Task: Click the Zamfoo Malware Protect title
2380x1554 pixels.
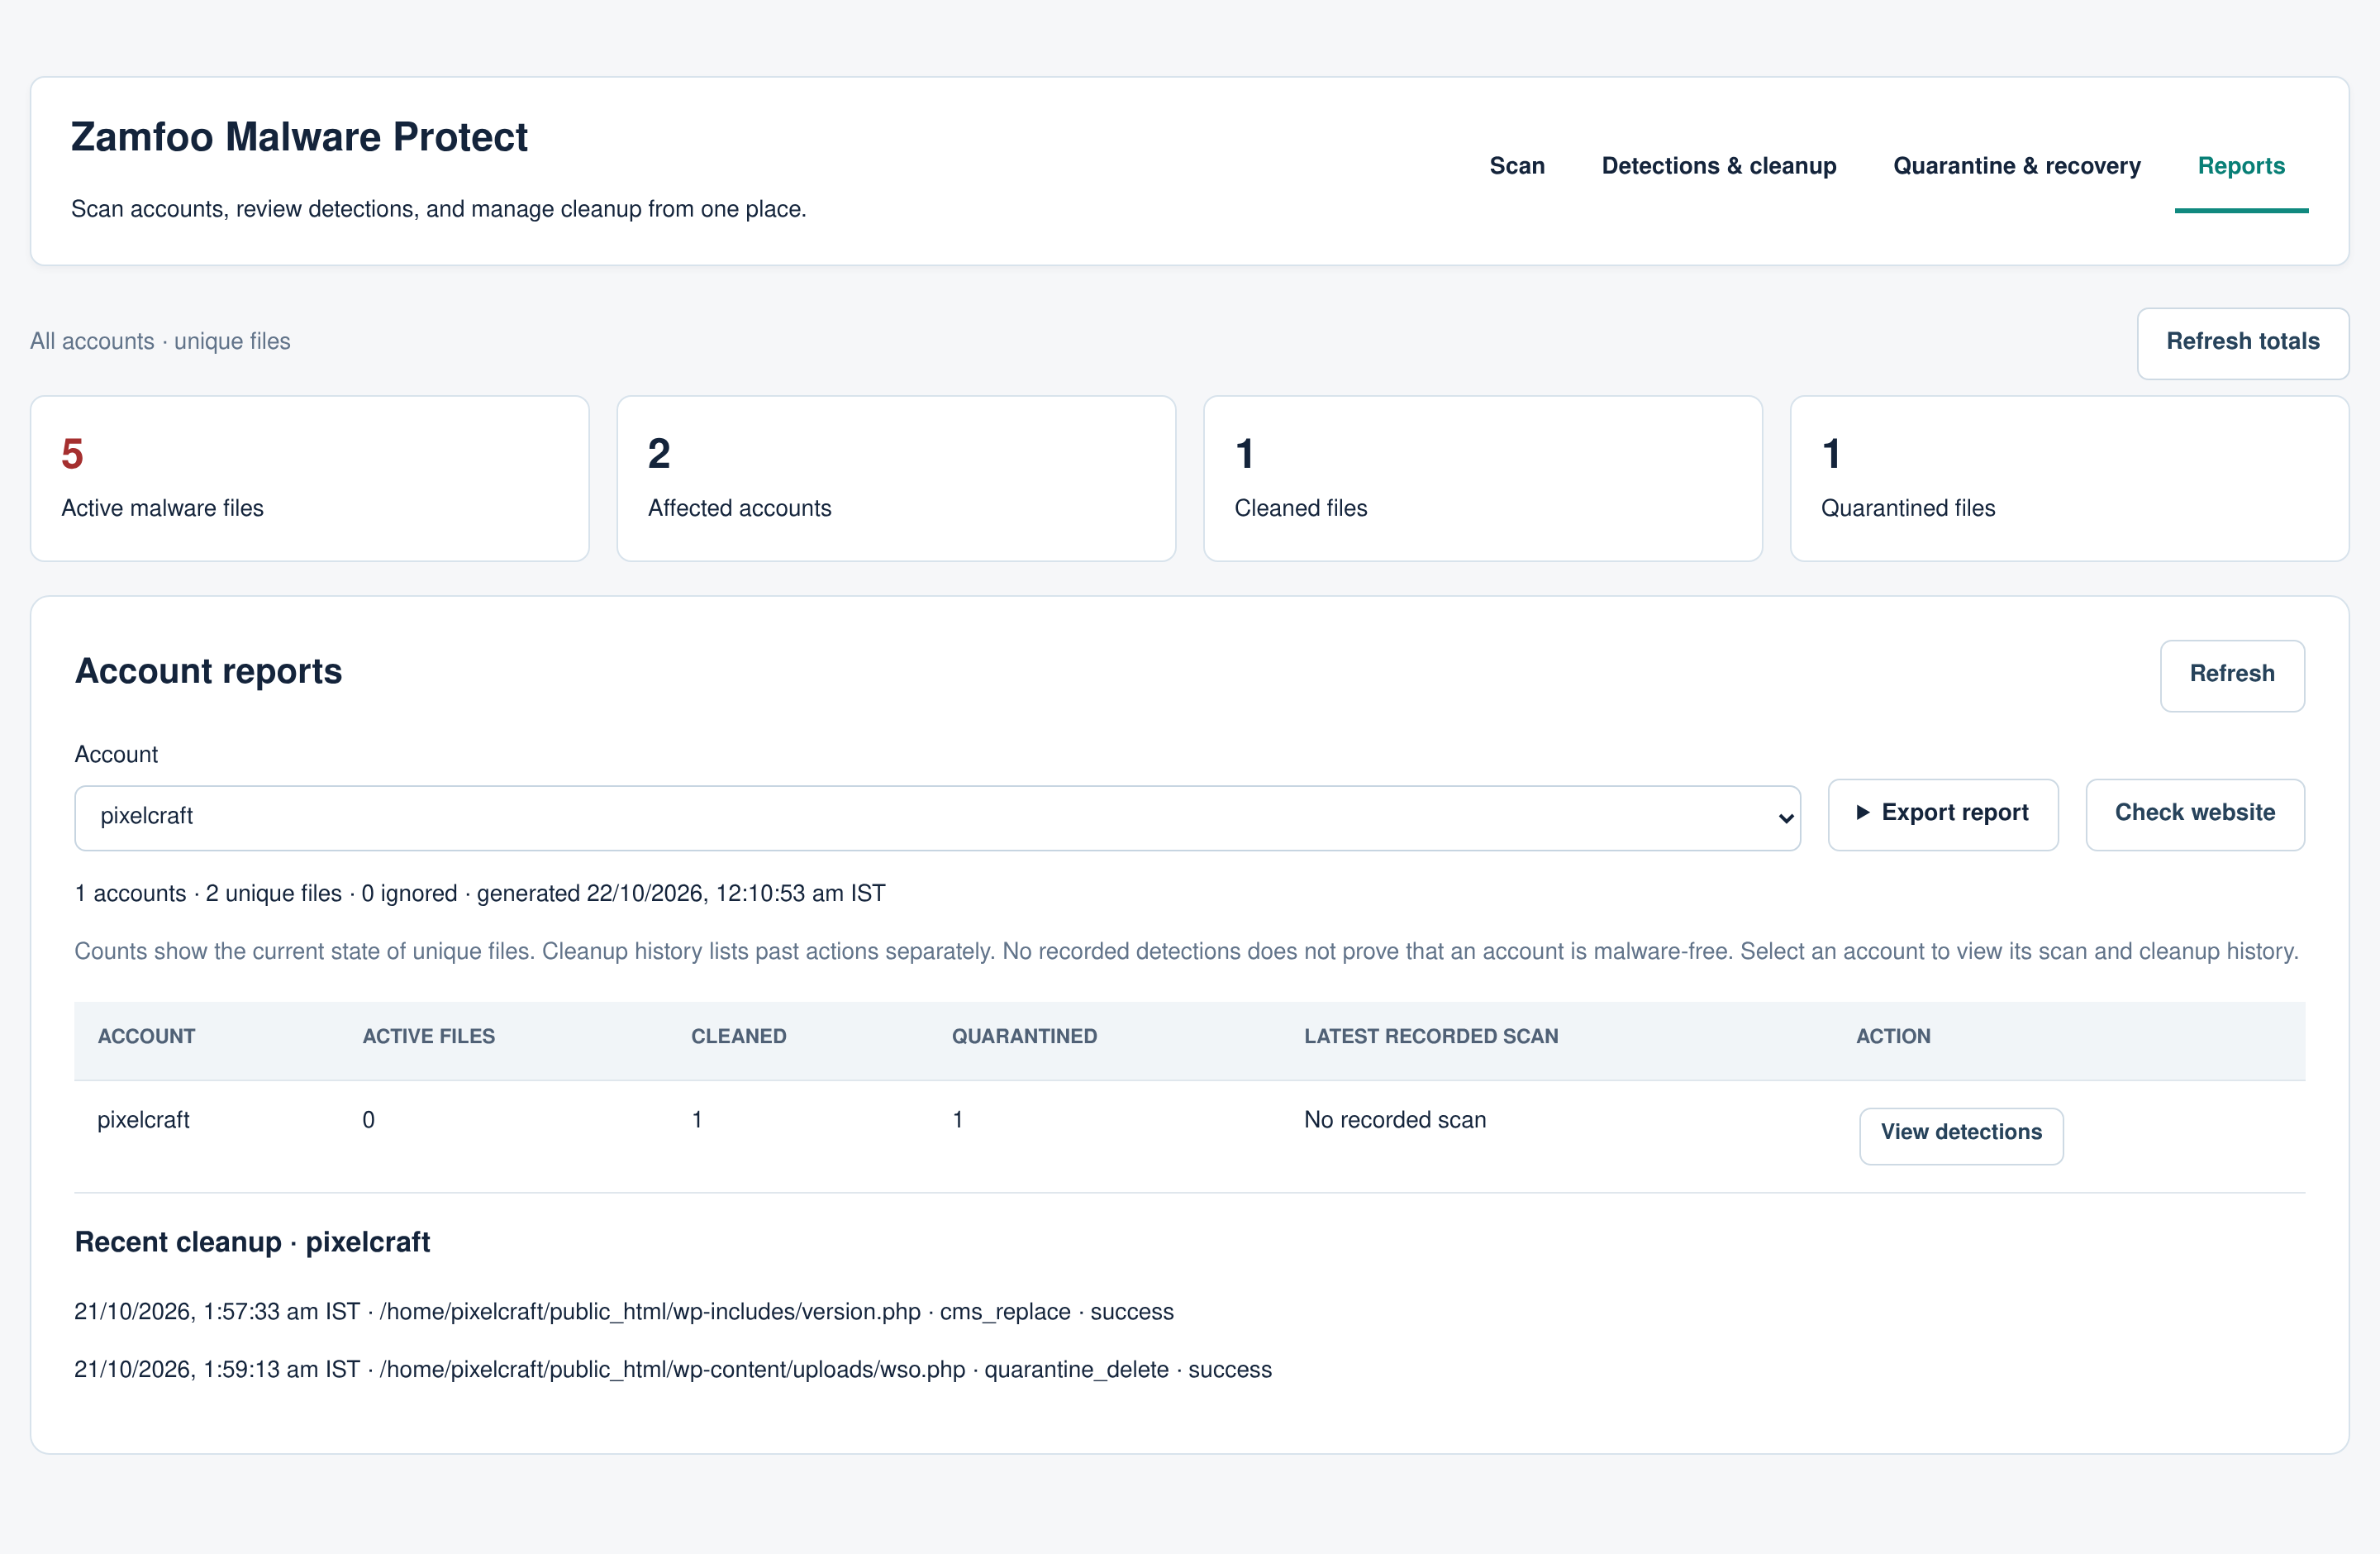Action: (x=299, y=137)
